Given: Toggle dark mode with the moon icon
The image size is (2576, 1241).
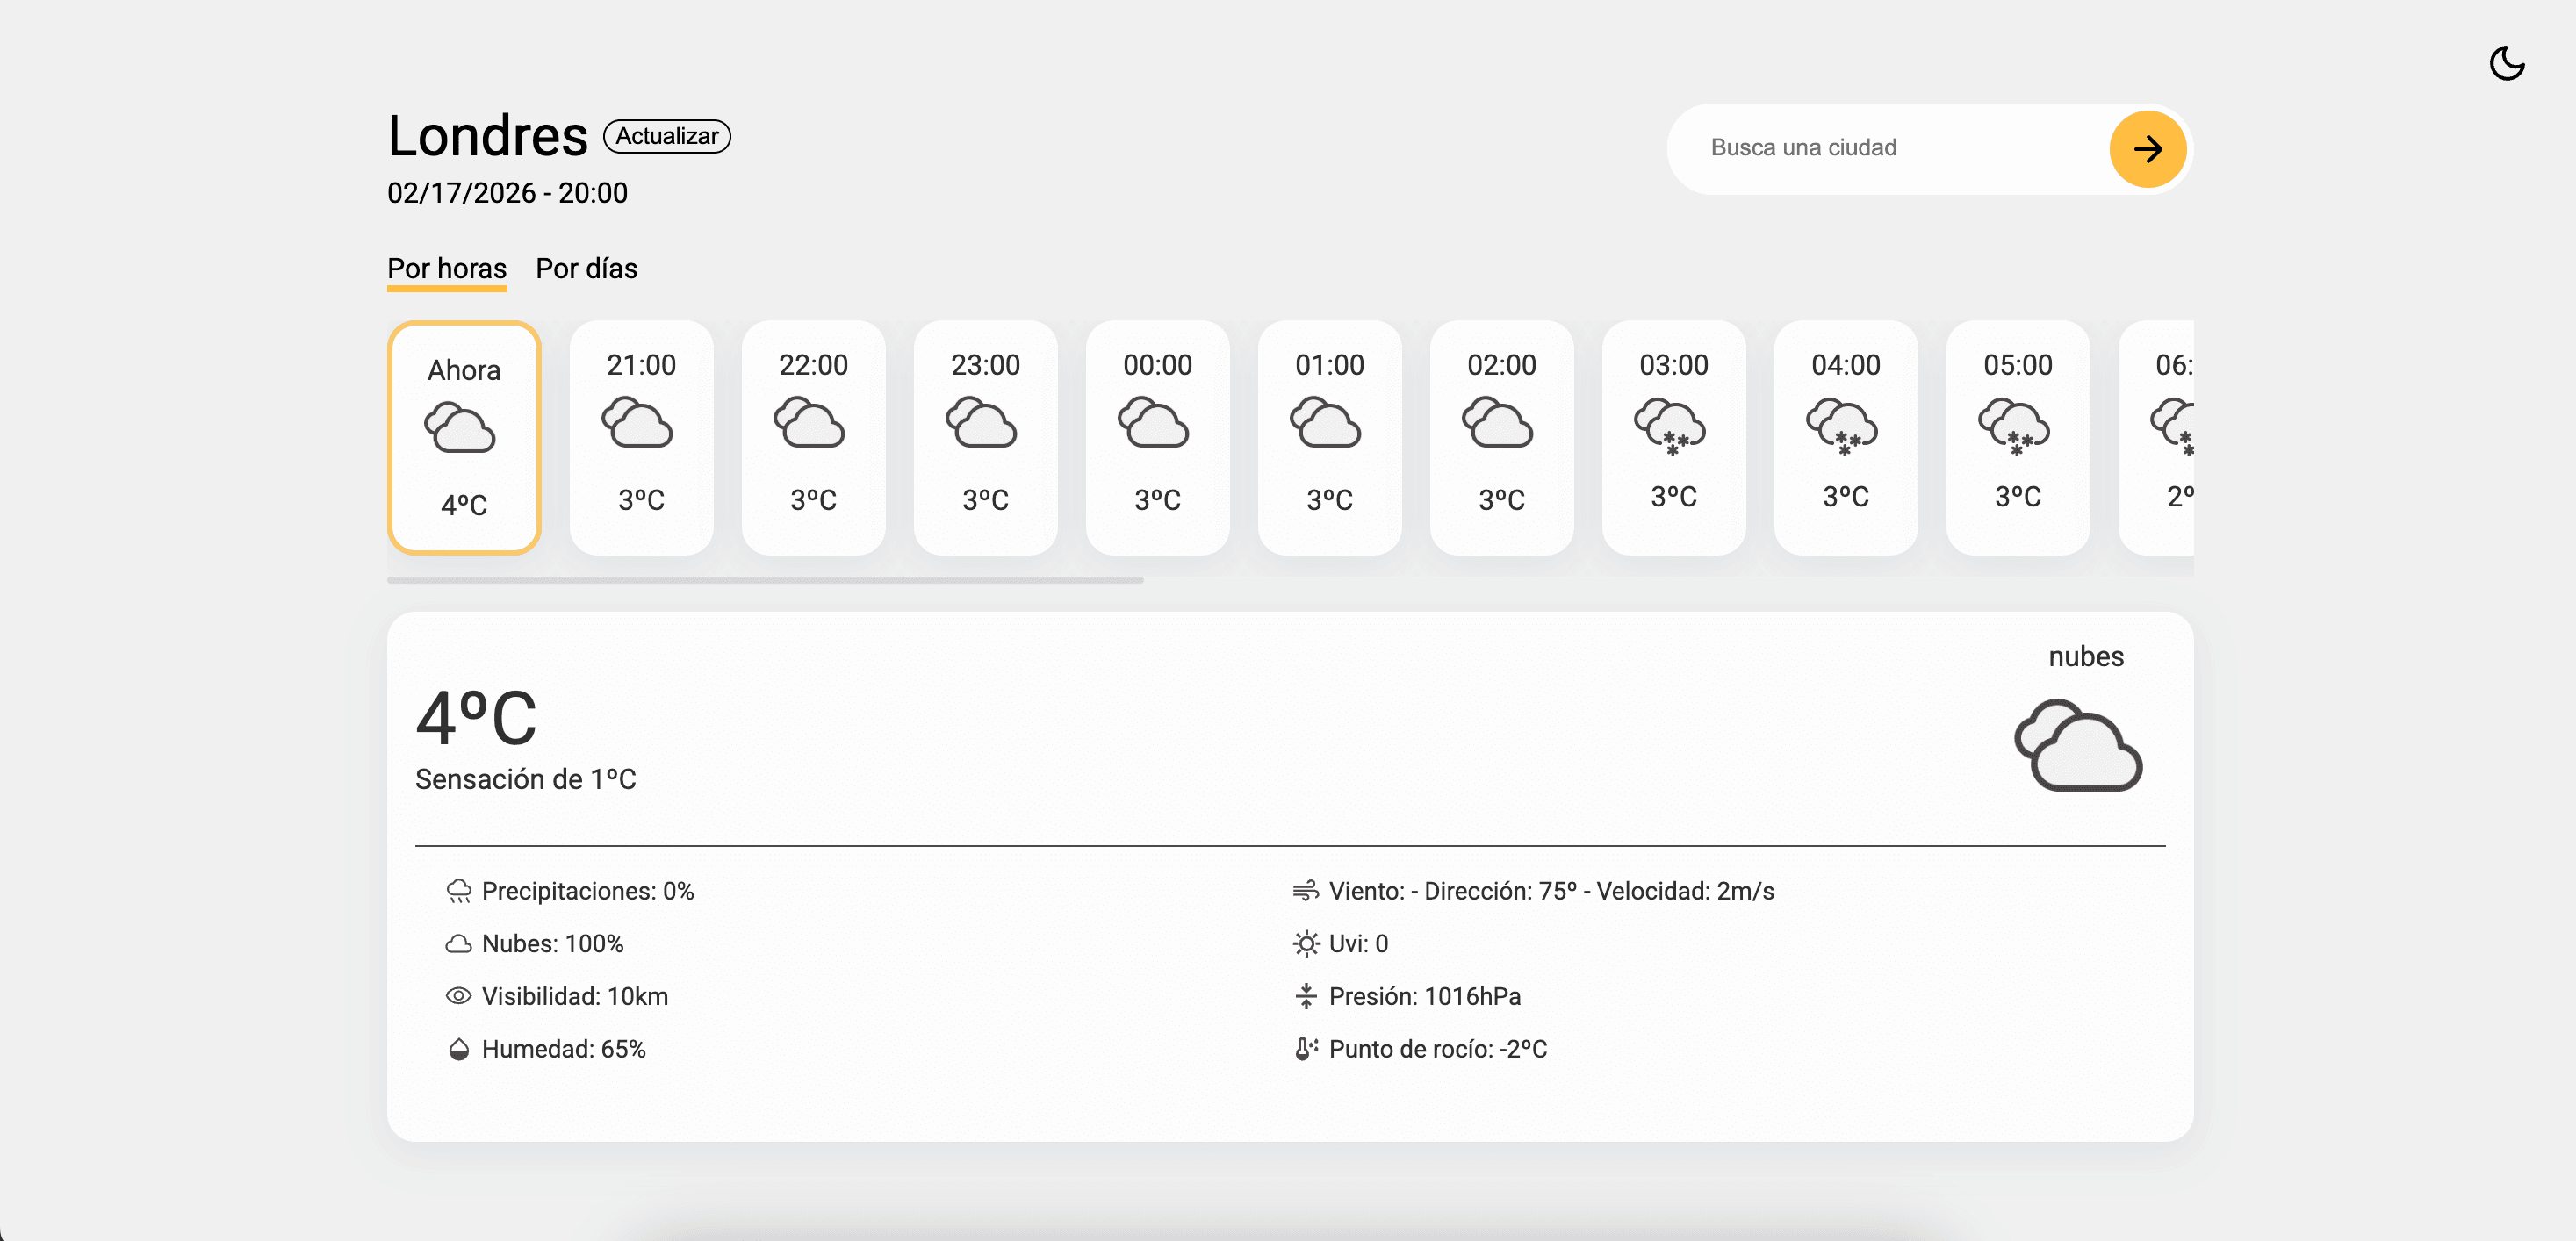Looking at the screenshot, I should (x=2508, y=63).
